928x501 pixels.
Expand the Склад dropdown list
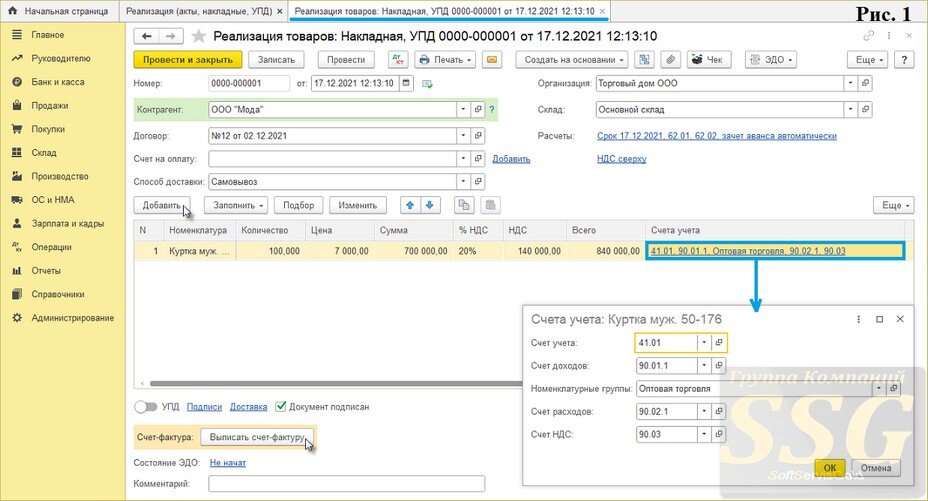click(x=850, y=109)
